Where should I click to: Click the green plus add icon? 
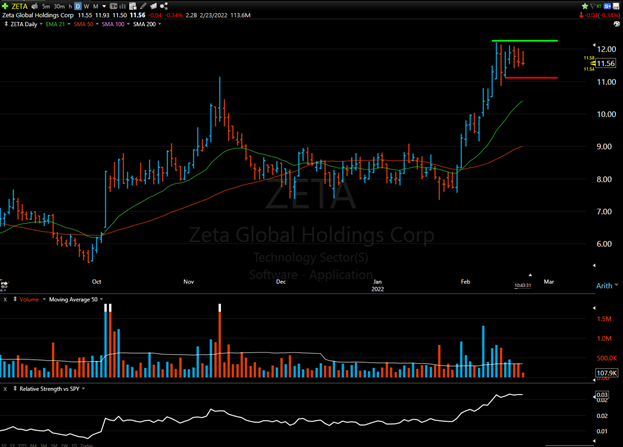pos(5,6)
